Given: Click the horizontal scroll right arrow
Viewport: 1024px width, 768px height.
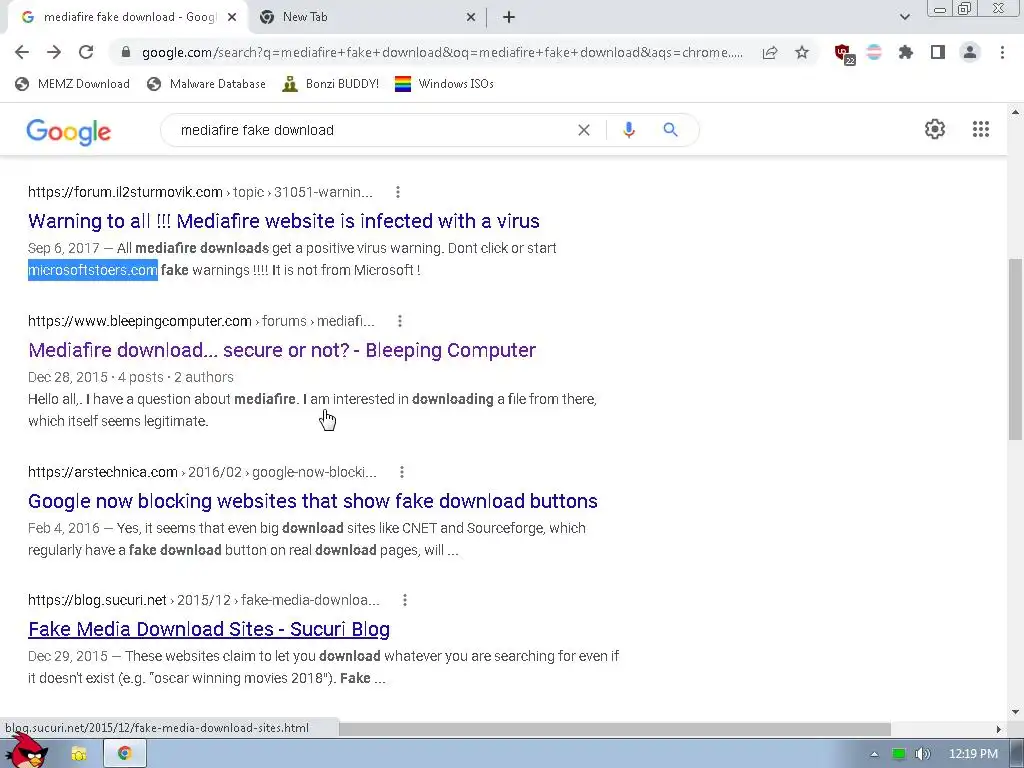Looking at the screenshot, I should [999, 729].
